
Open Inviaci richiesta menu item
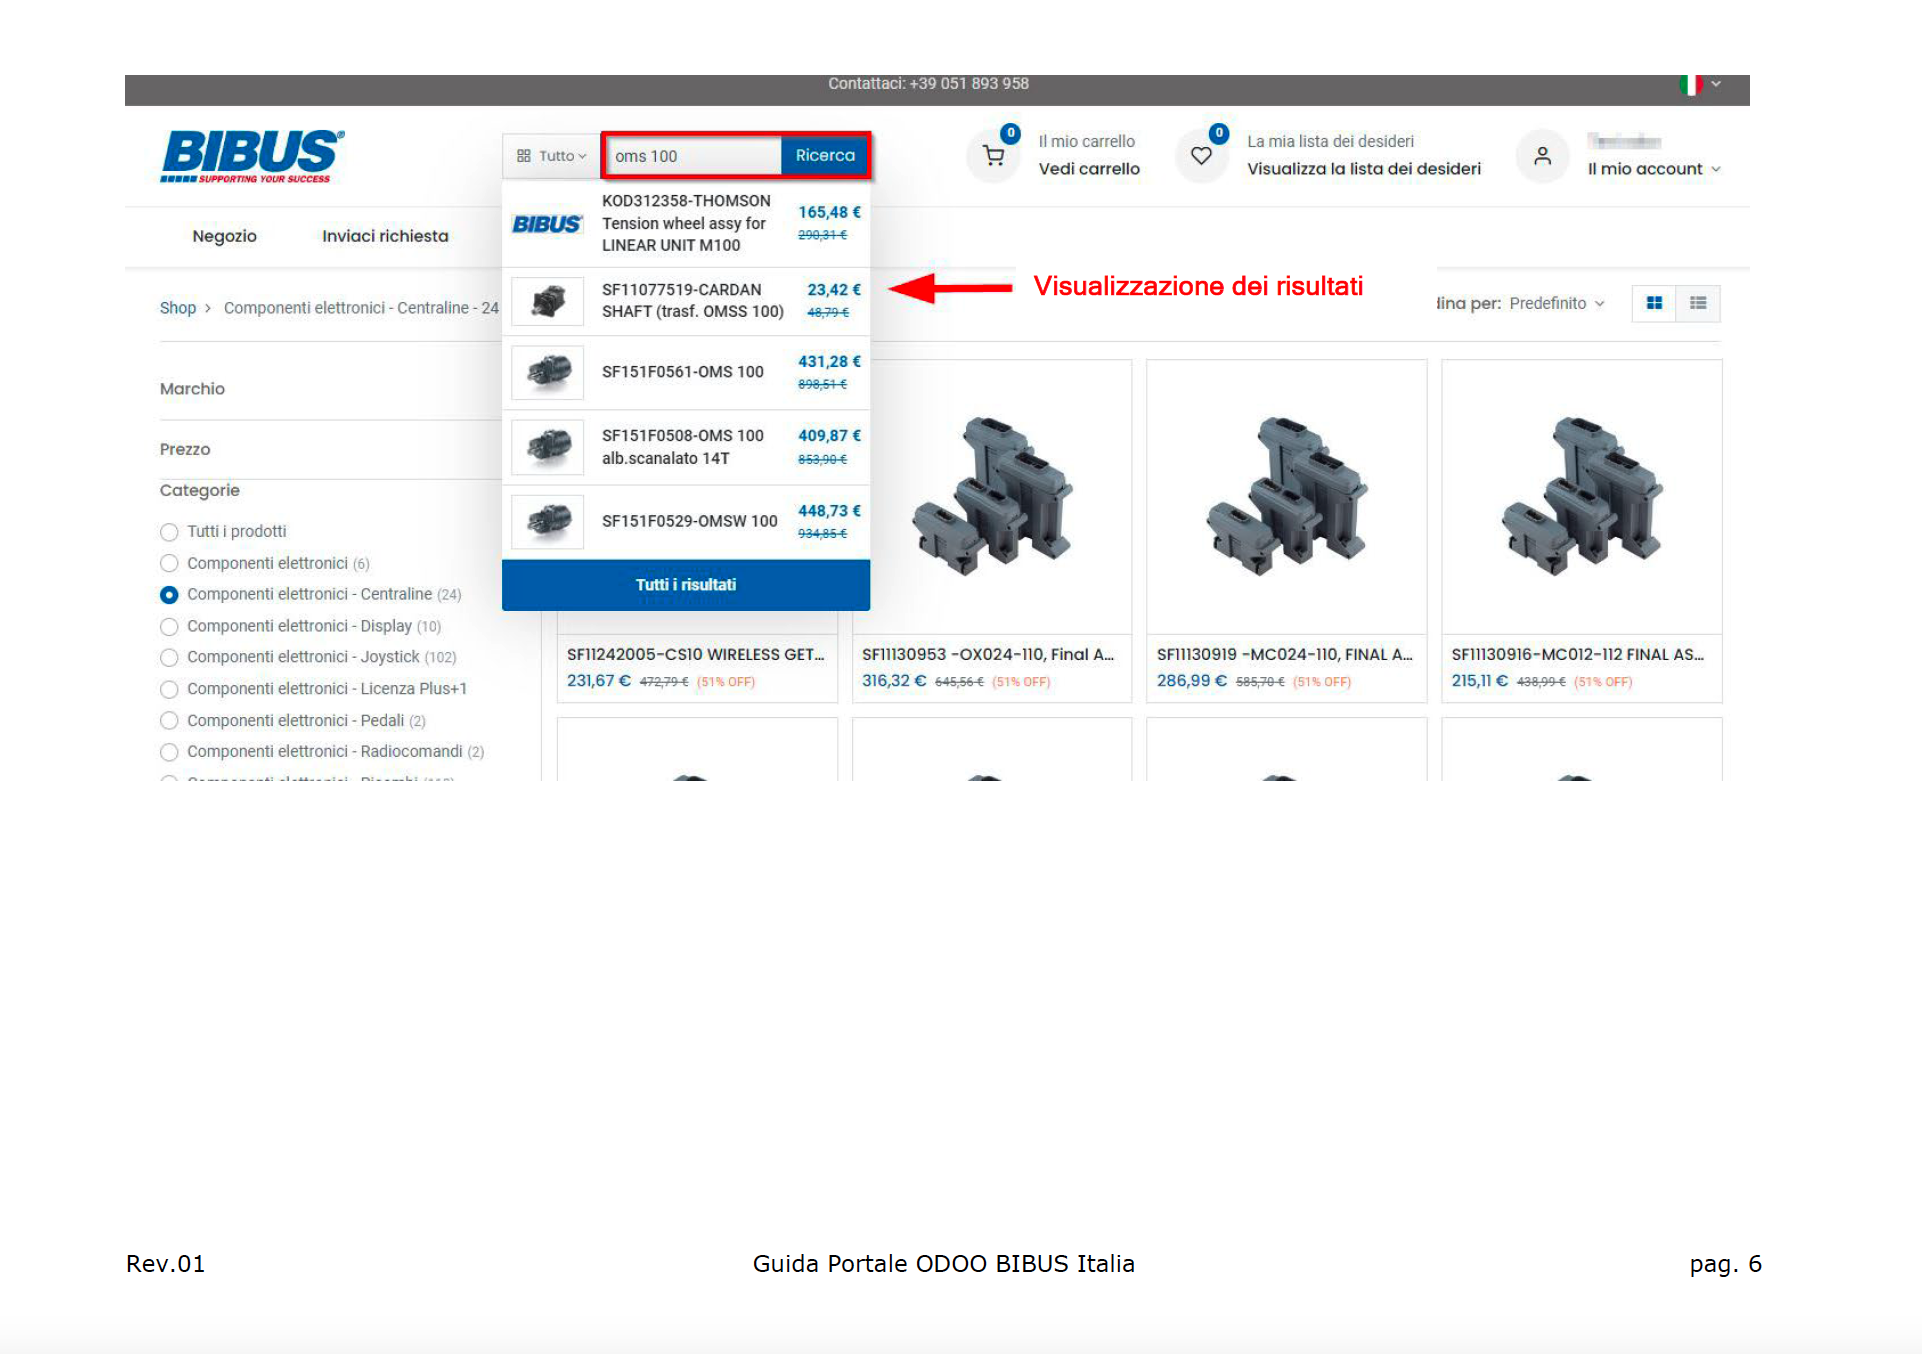tap(385, 236)
